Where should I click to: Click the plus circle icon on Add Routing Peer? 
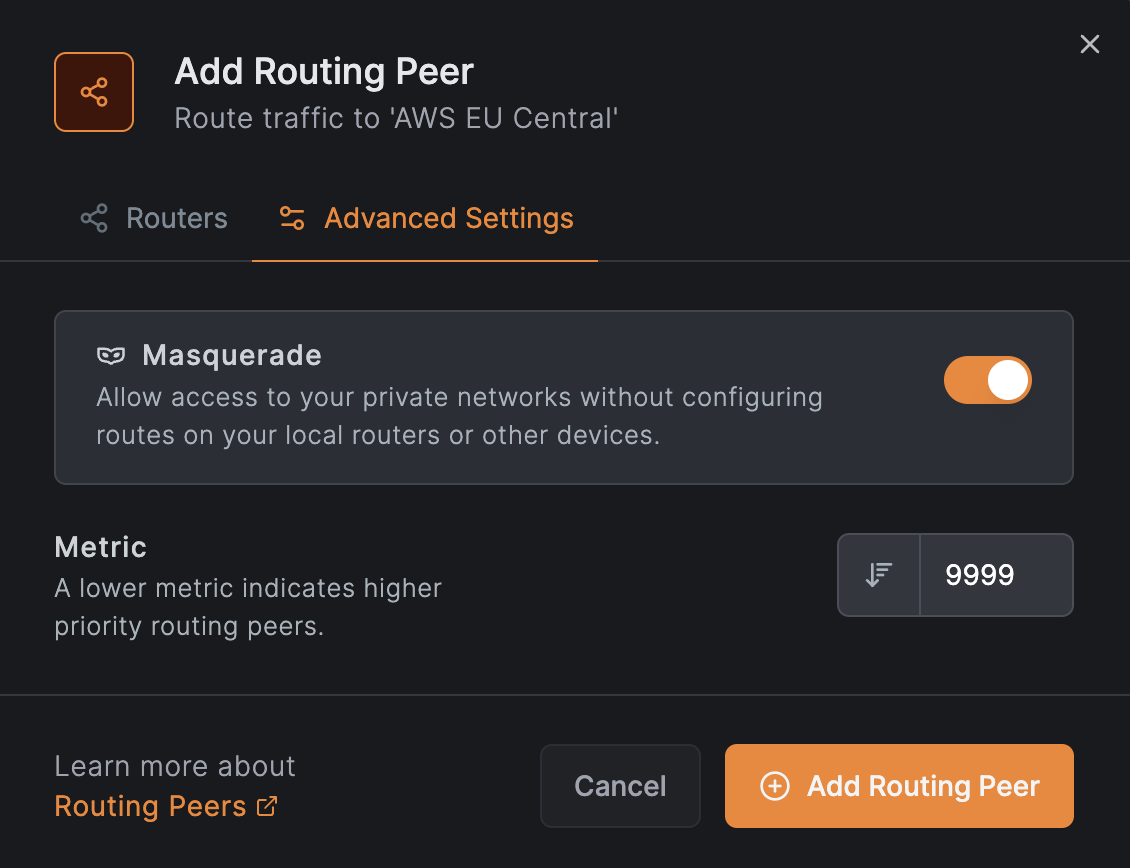tap(775, 786)
